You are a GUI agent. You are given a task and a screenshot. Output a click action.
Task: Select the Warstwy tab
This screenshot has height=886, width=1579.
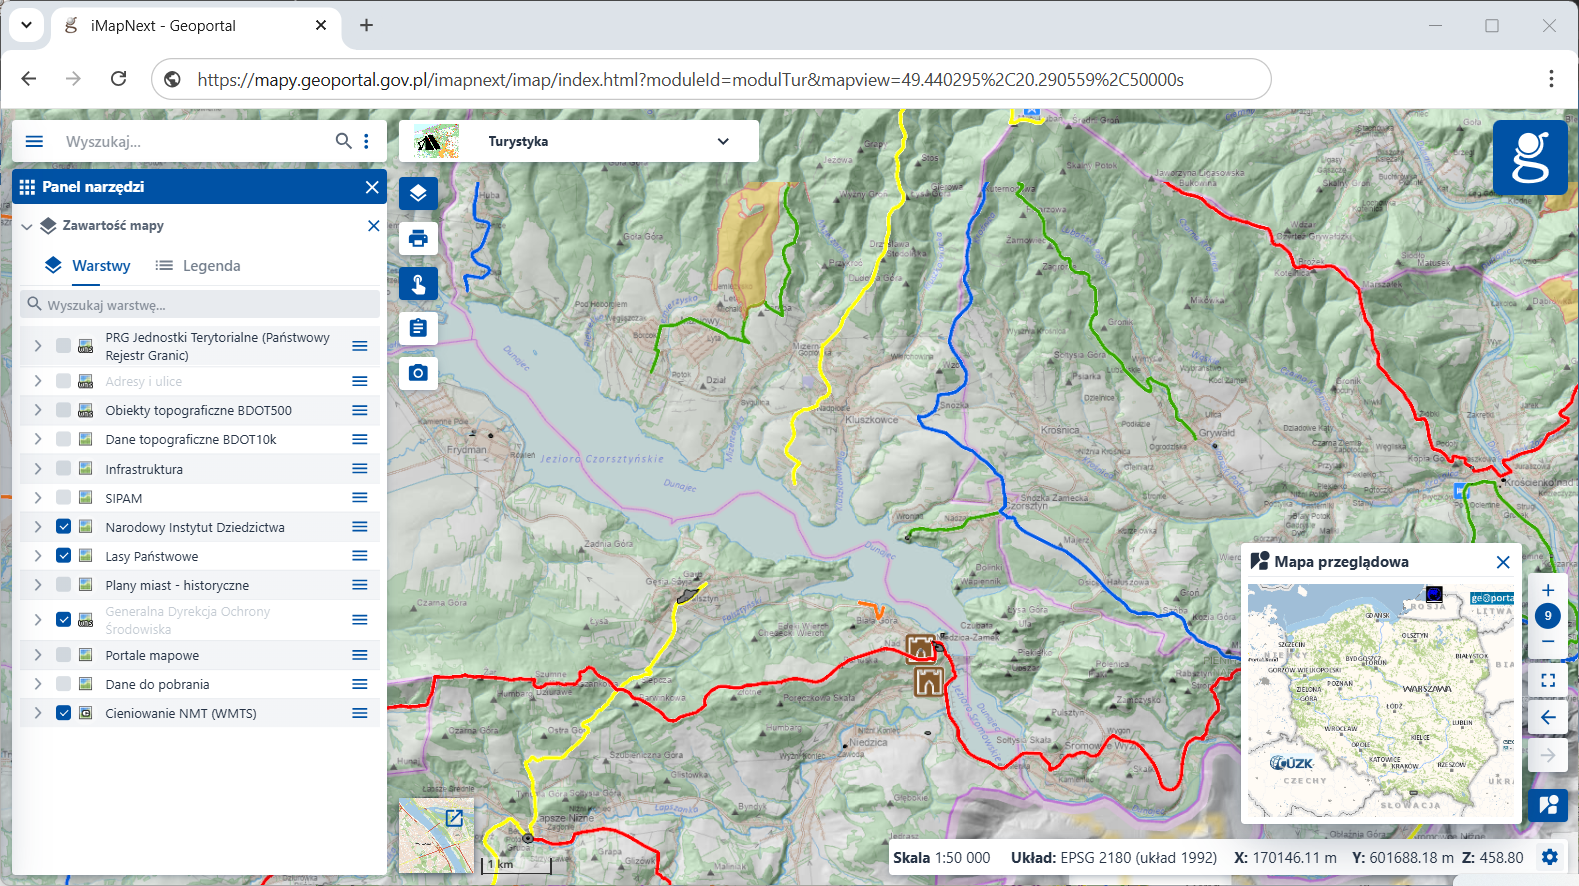[x=88, y=266]
